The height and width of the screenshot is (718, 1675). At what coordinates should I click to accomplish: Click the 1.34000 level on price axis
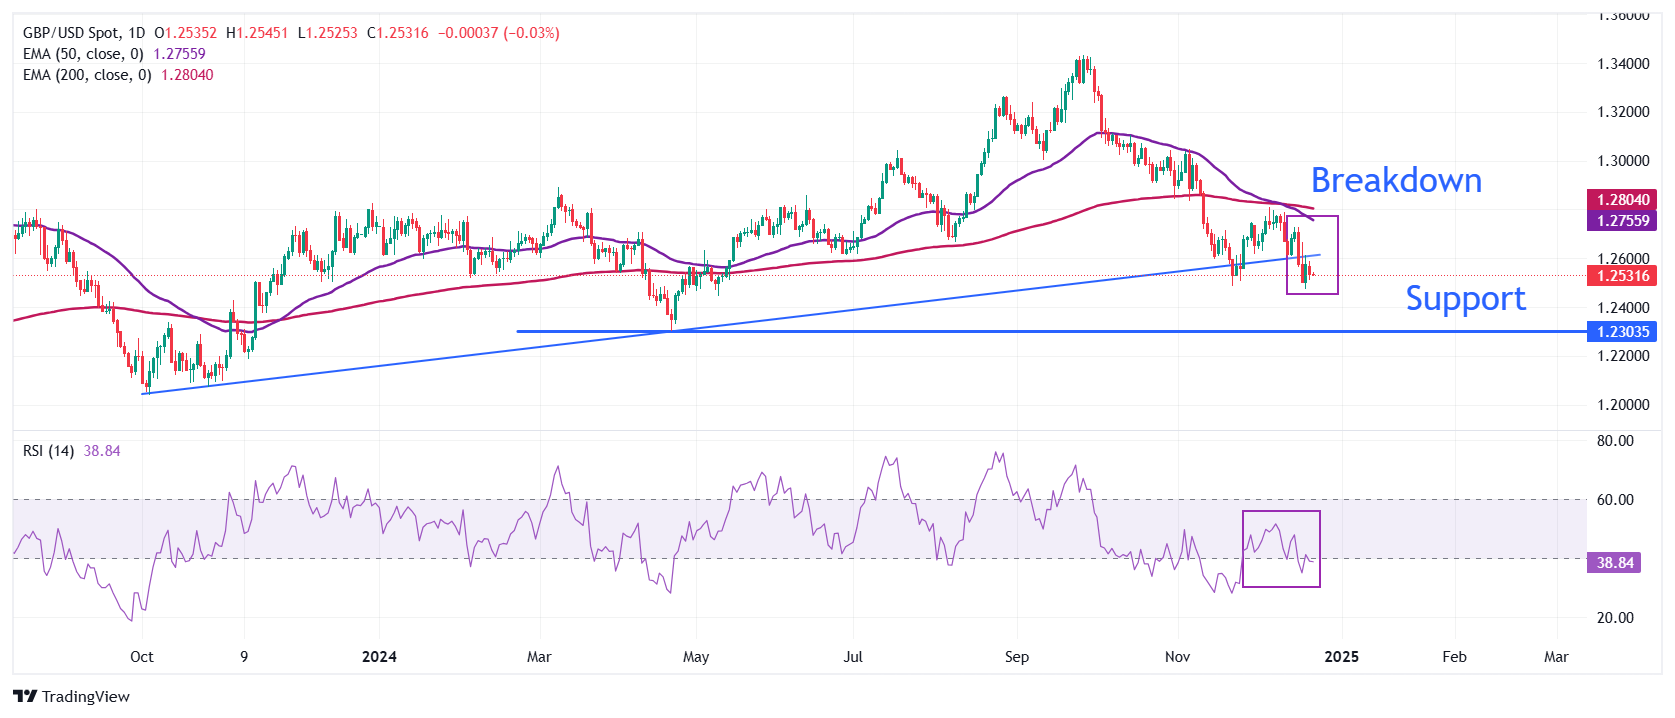(1622, 64)
